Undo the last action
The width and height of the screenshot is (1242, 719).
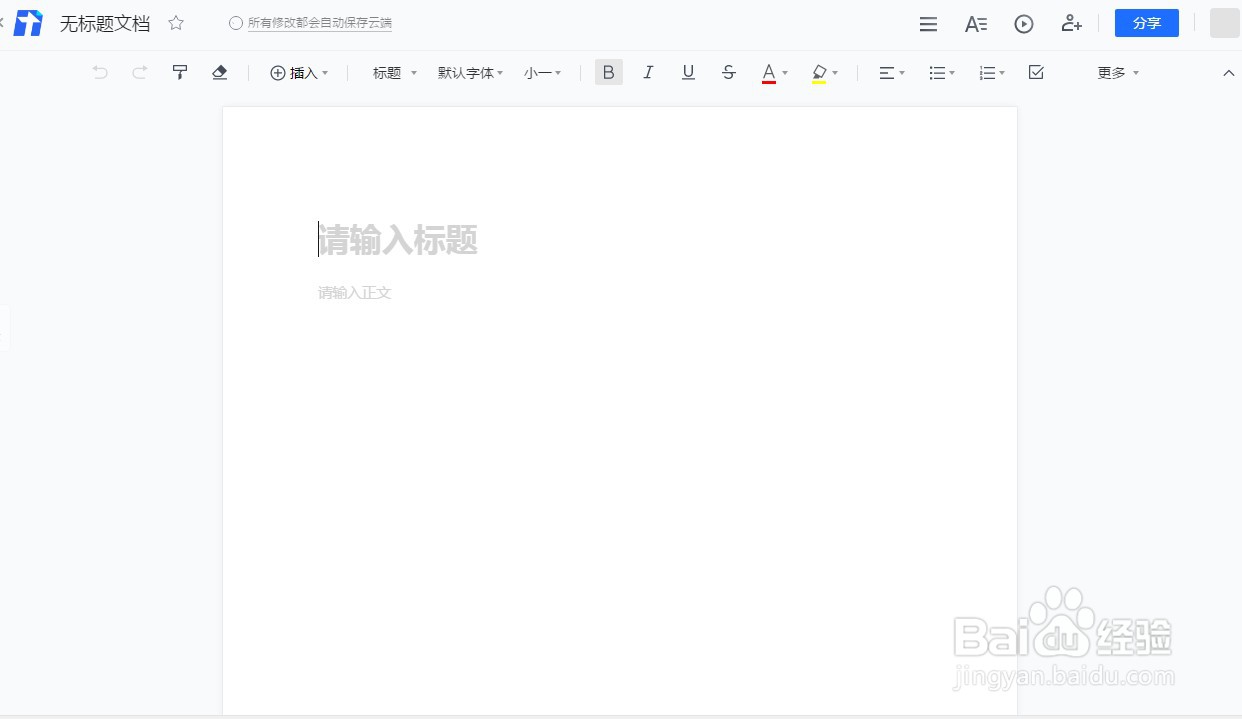point(100,72)
